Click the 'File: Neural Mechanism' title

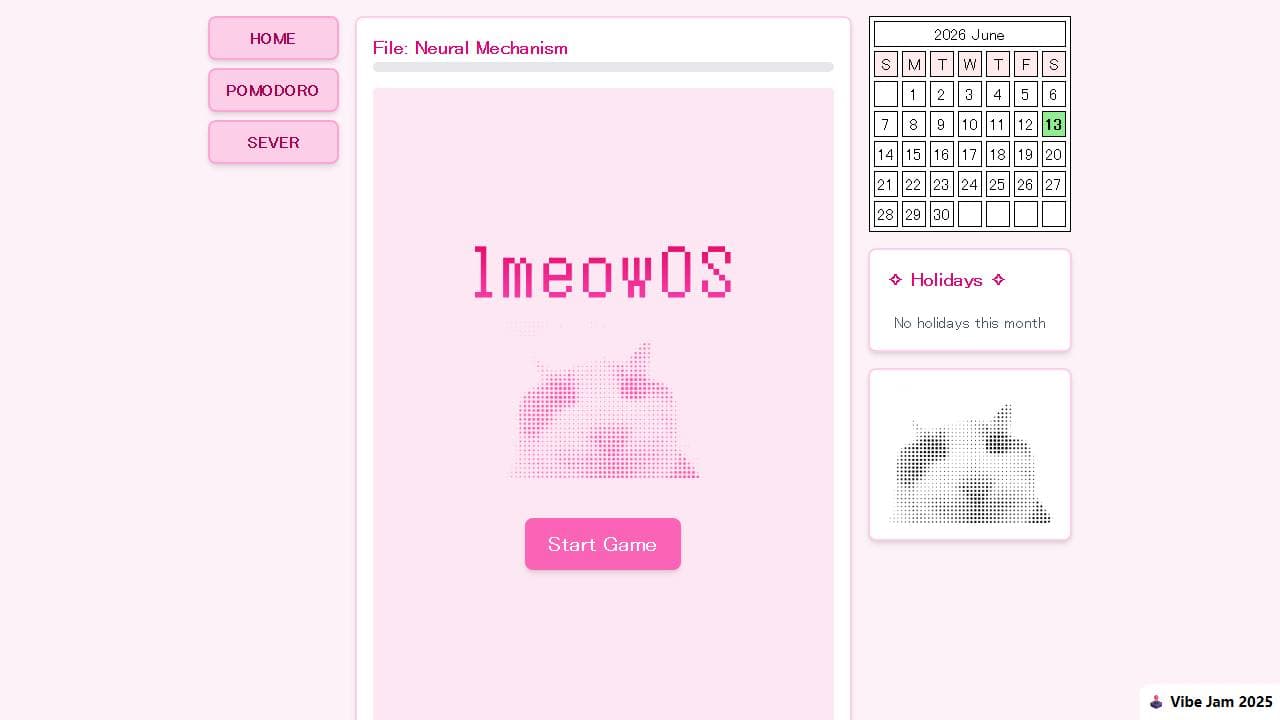pos(470,48)
